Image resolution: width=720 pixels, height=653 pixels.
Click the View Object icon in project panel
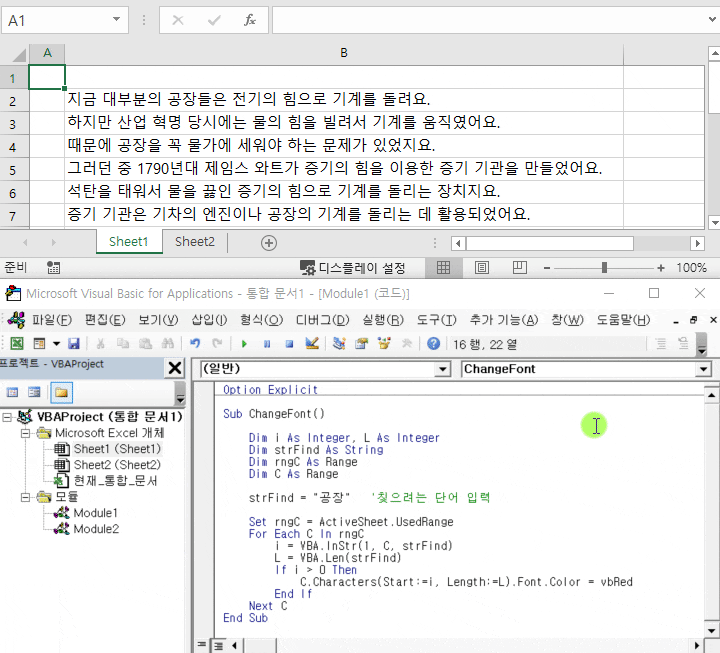pyautogui.click(x=34, y=392)
